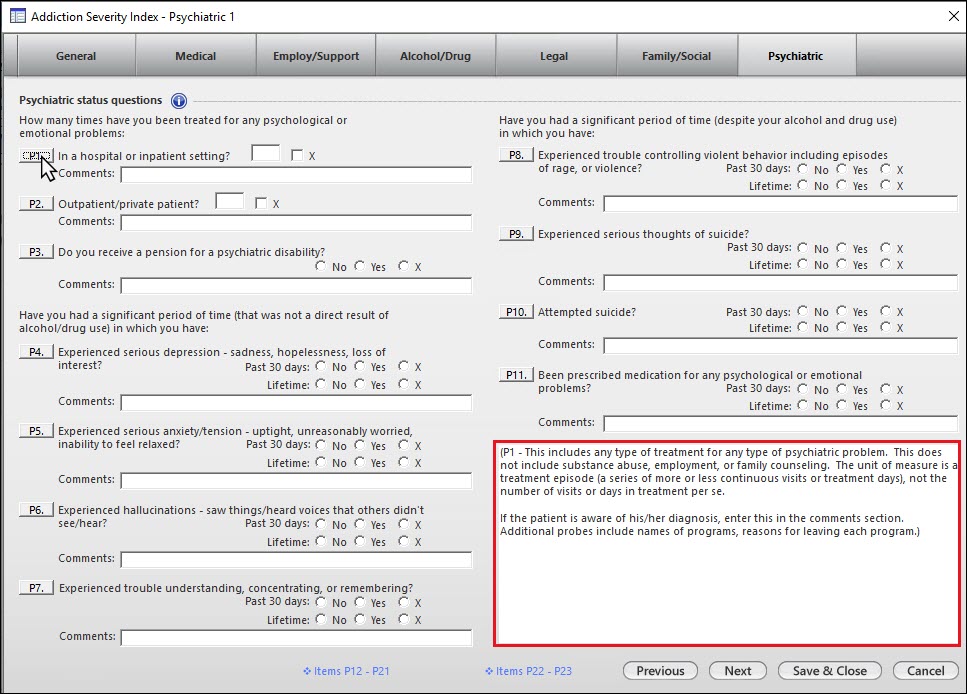This screenshot has height=694, width=967.
Task: Open the Family/Social tab
Action: tap(676, 56)
